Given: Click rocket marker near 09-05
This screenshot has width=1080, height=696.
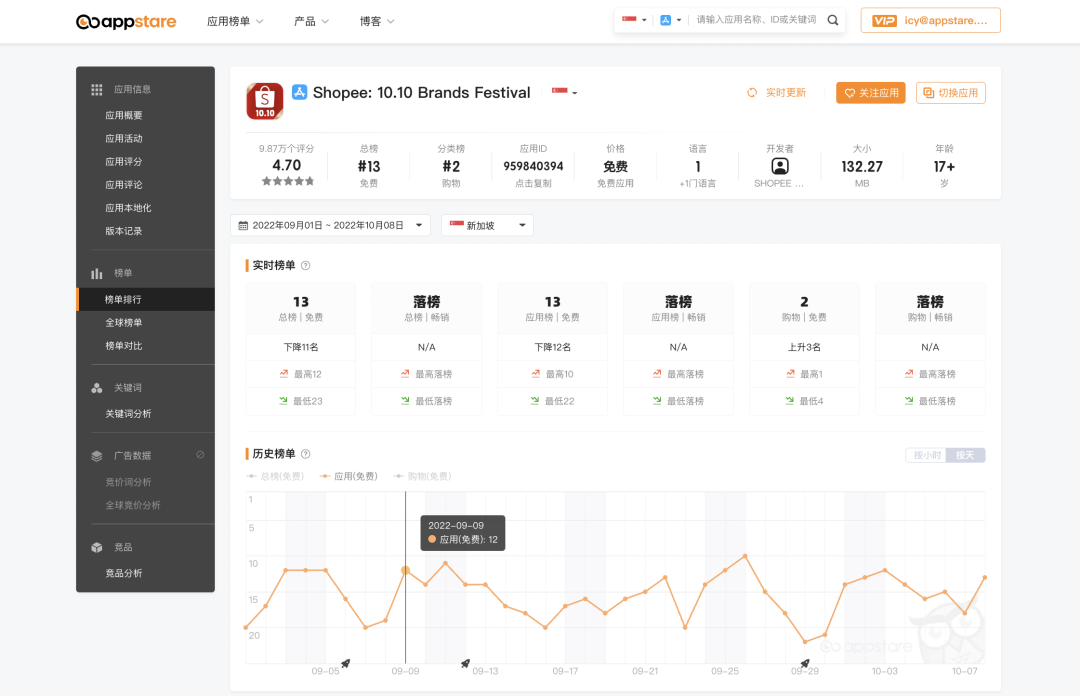Looking at the screenshot, I should [345, 663].
